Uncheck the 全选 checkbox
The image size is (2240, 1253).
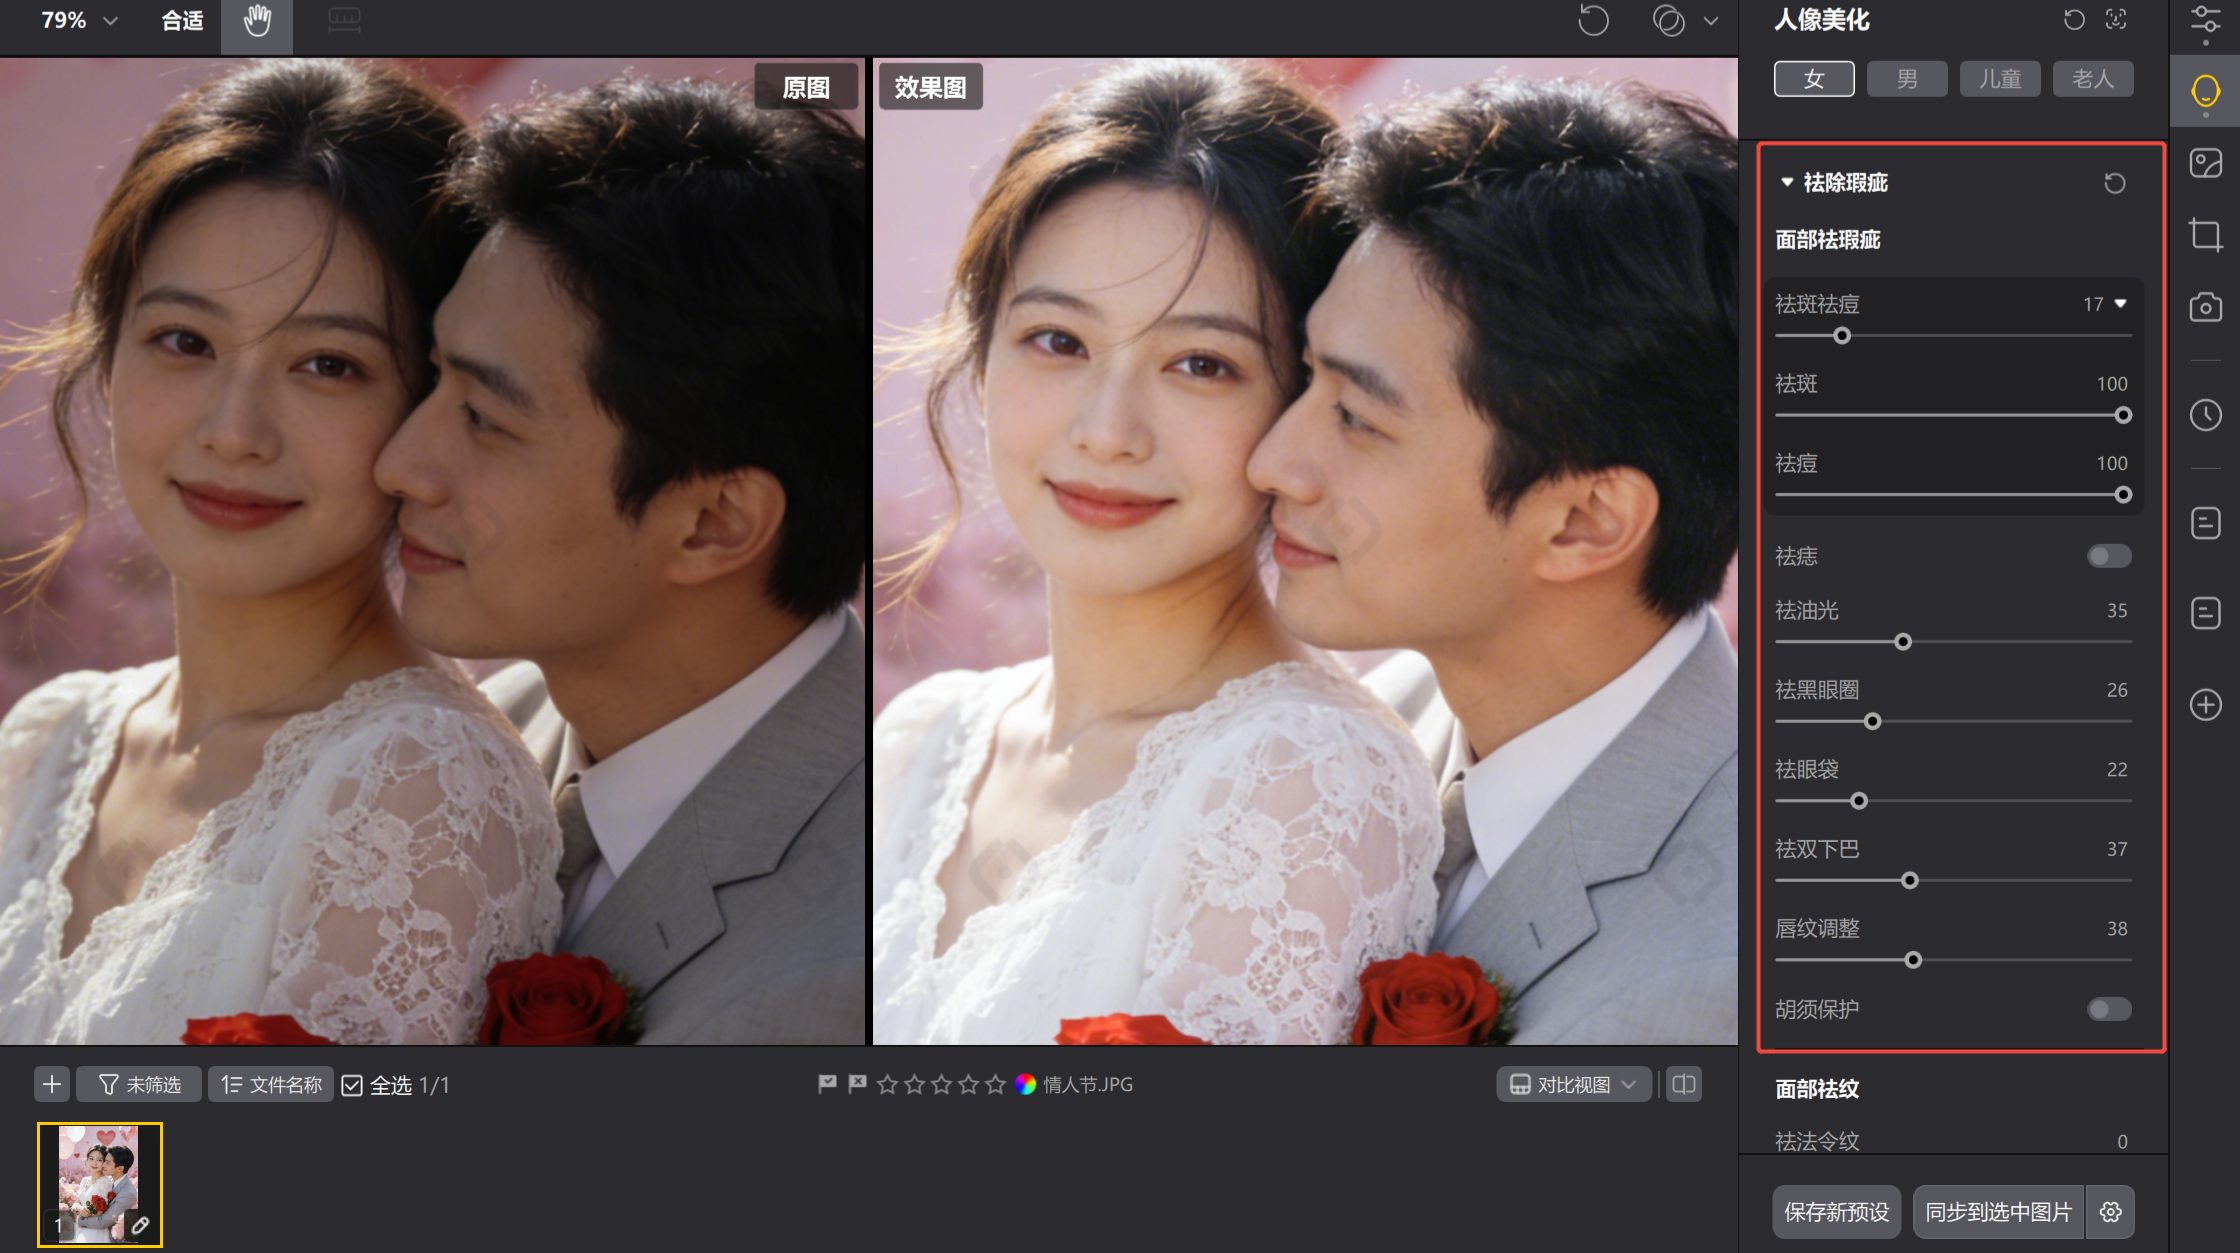pos(352,1085)
